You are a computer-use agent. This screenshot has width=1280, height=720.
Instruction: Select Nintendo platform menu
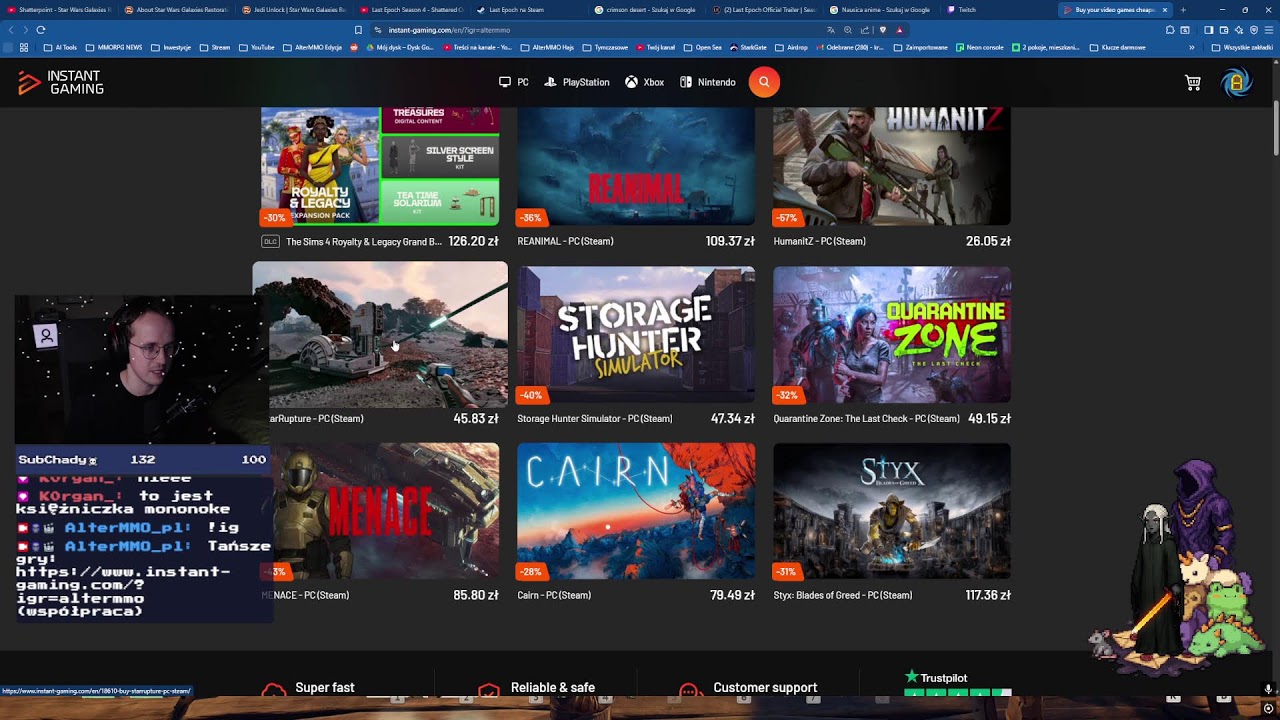pyautogui.click(x=708, y=82)
